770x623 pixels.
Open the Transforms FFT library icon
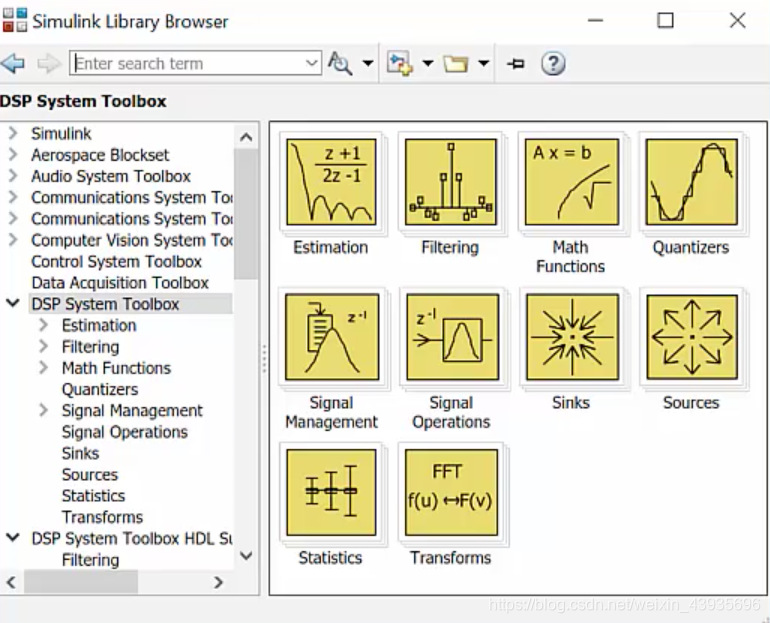[x=451, y=492]
